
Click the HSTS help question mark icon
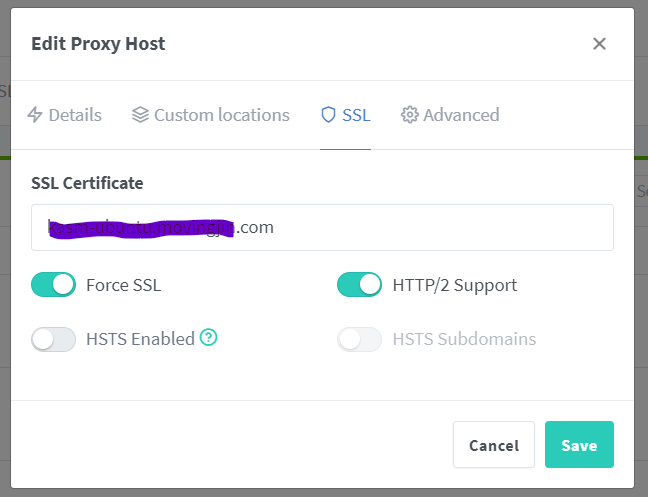(208, 337)
